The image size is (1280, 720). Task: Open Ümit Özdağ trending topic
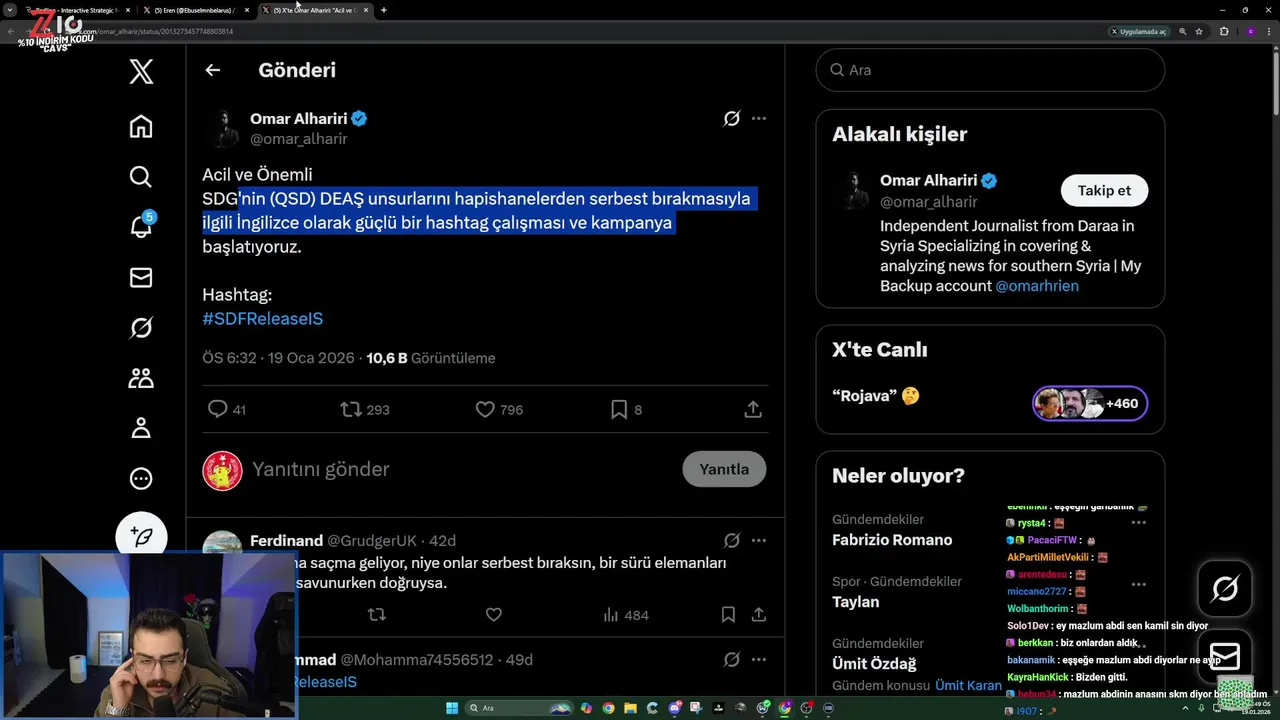tap(874, 664)
